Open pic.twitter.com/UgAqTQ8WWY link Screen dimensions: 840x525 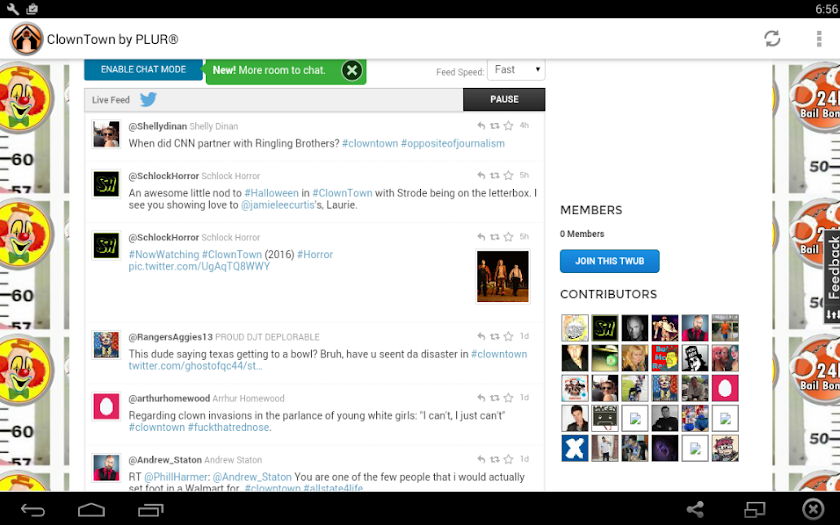click(x=199, y=266)
